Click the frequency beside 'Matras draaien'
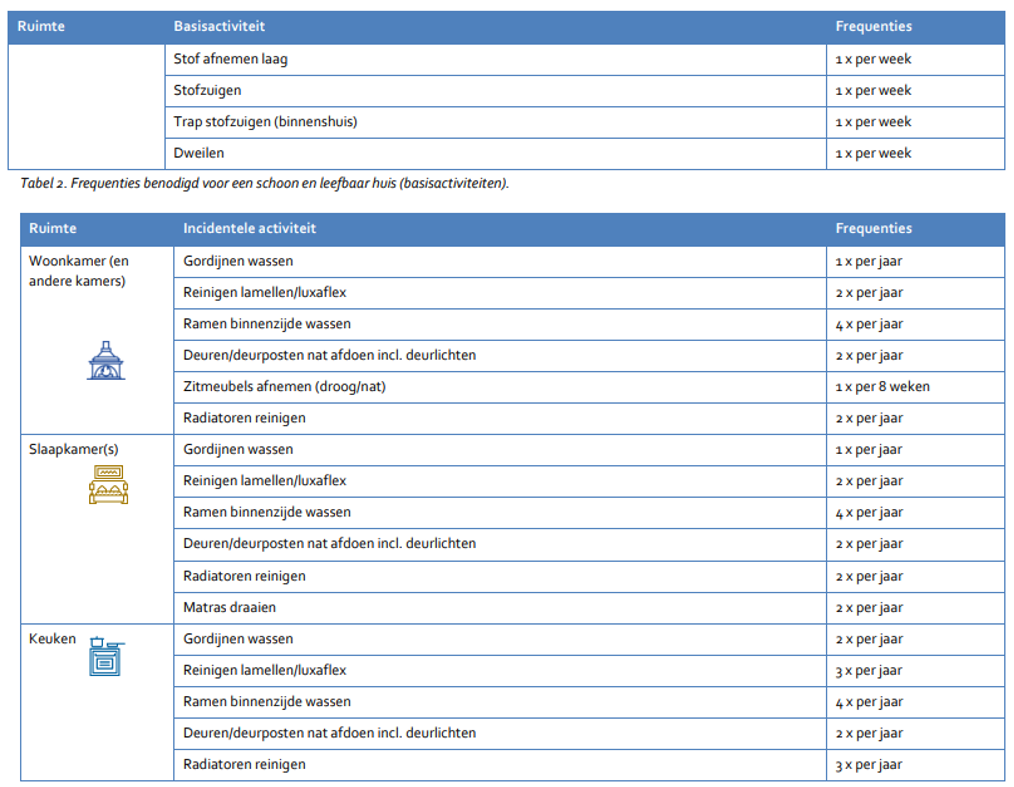 [868, 607]
